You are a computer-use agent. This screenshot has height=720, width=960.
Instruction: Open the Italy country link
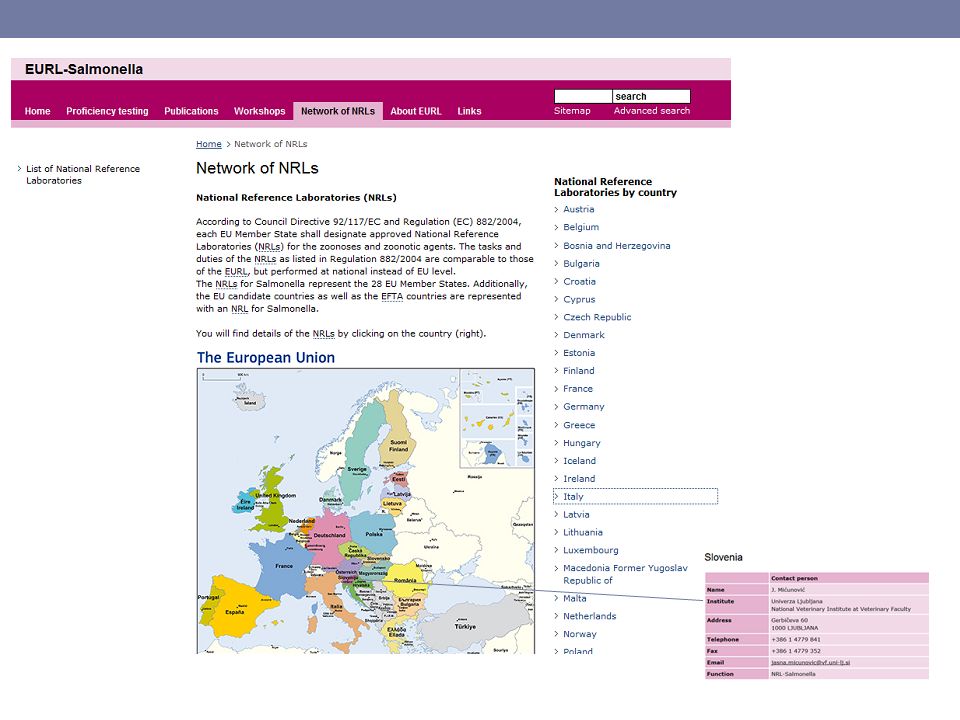(x=573, y=497)
